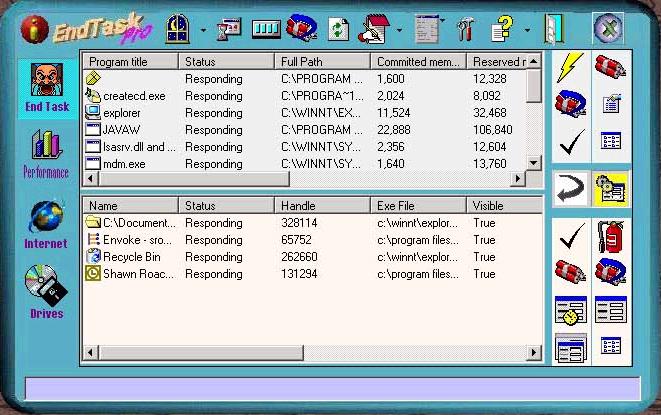Select the Shawn Roac... window row
Screen dimensions: 661x415
click(x=312, y=274)
